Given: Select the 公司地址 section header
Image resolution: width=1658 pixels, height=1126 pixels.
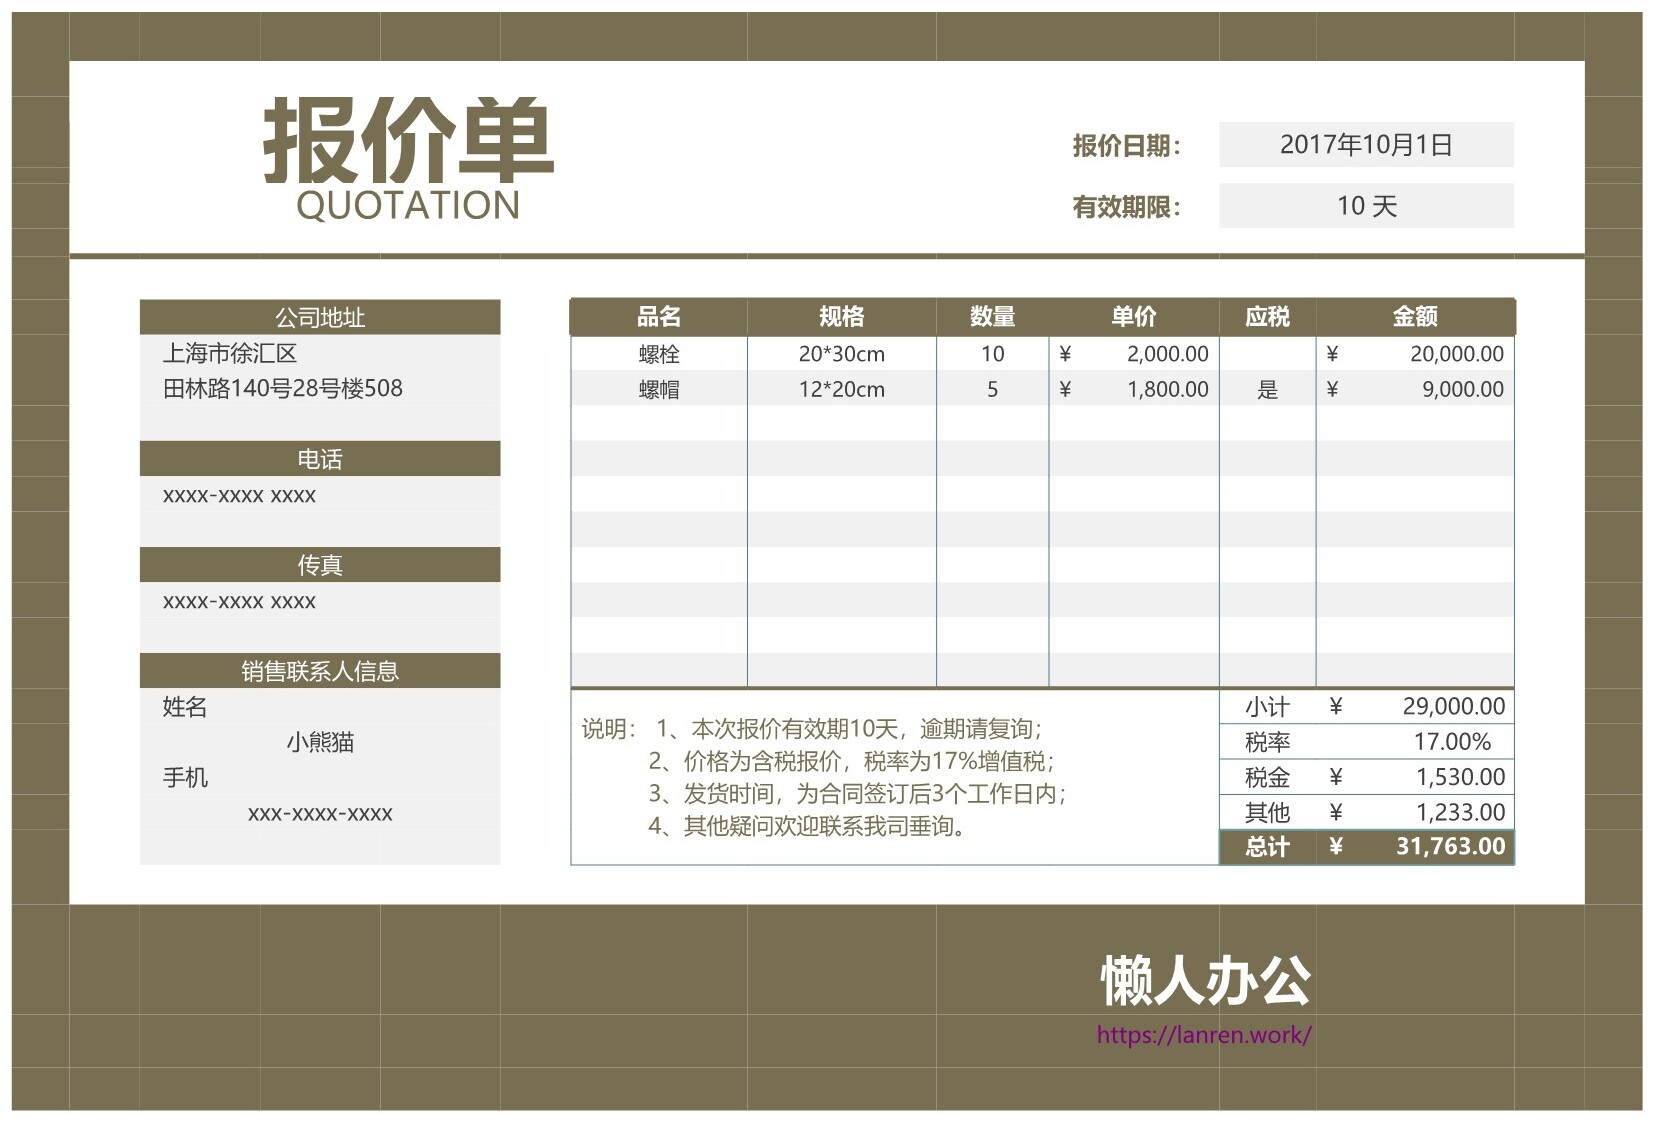Looking at the screenshot, I should [x=320, y=318].
